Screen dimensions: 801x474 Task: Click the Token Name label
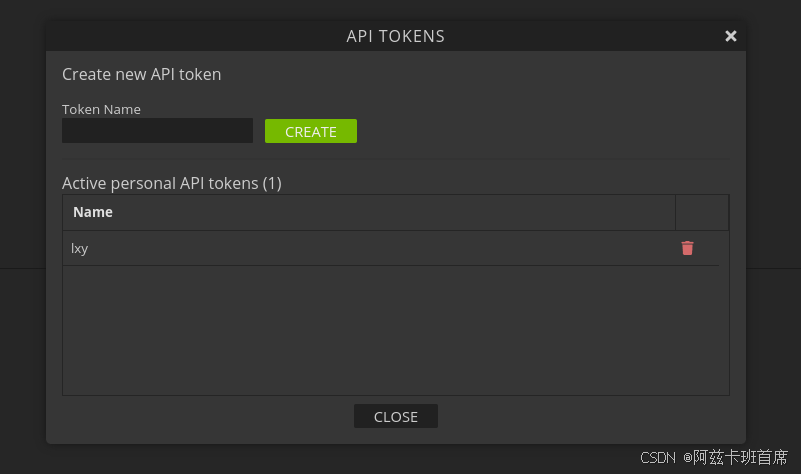[101, 109]
